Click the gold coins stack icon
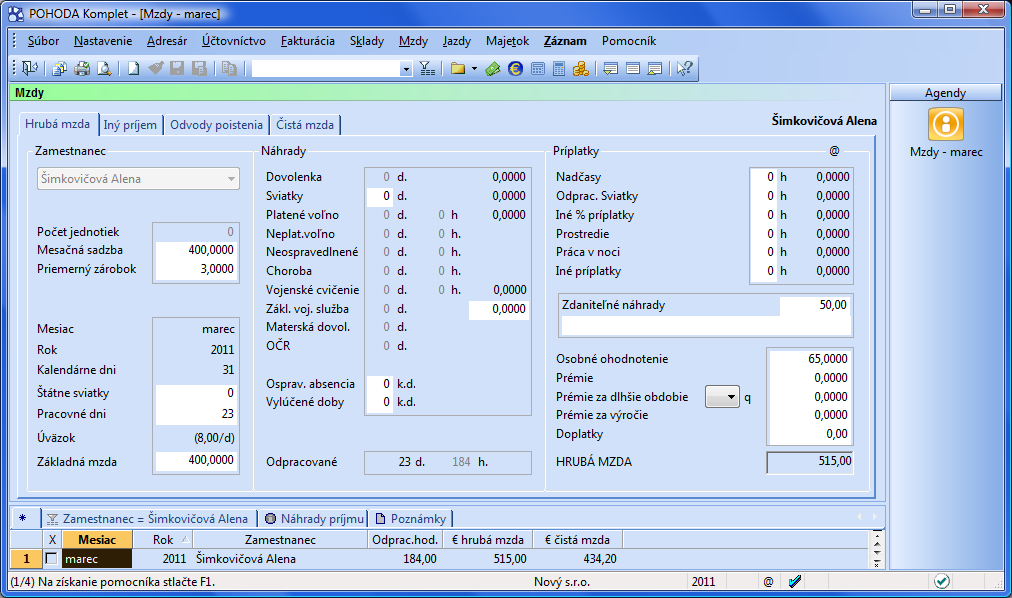The image size is (1012, 598). coord(581,68)
